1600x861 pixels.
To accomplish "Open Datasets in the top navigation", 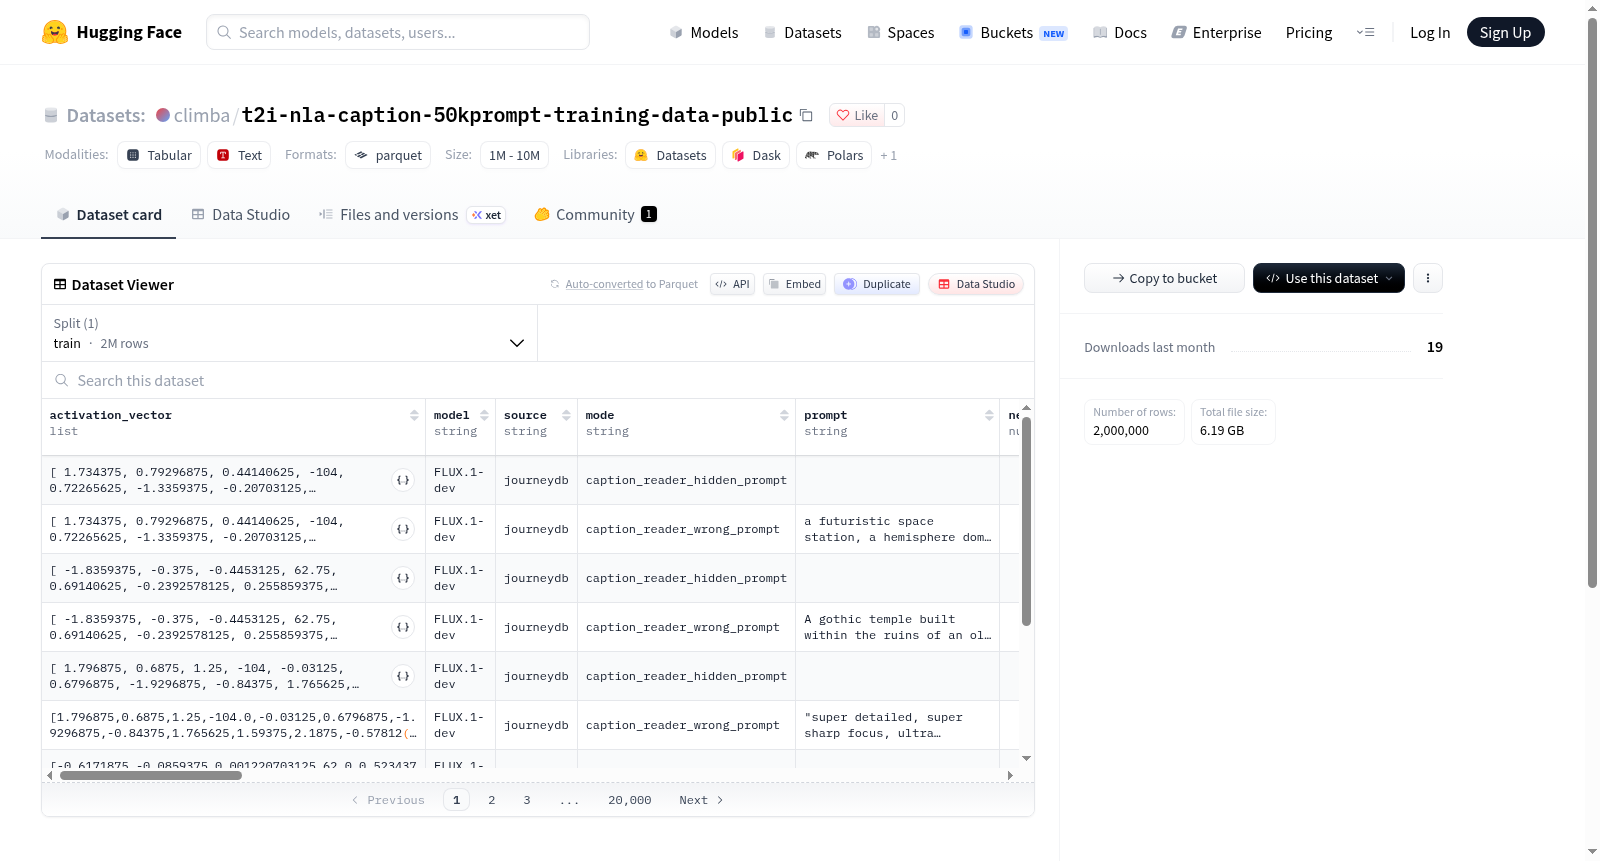I will (802, 32).
